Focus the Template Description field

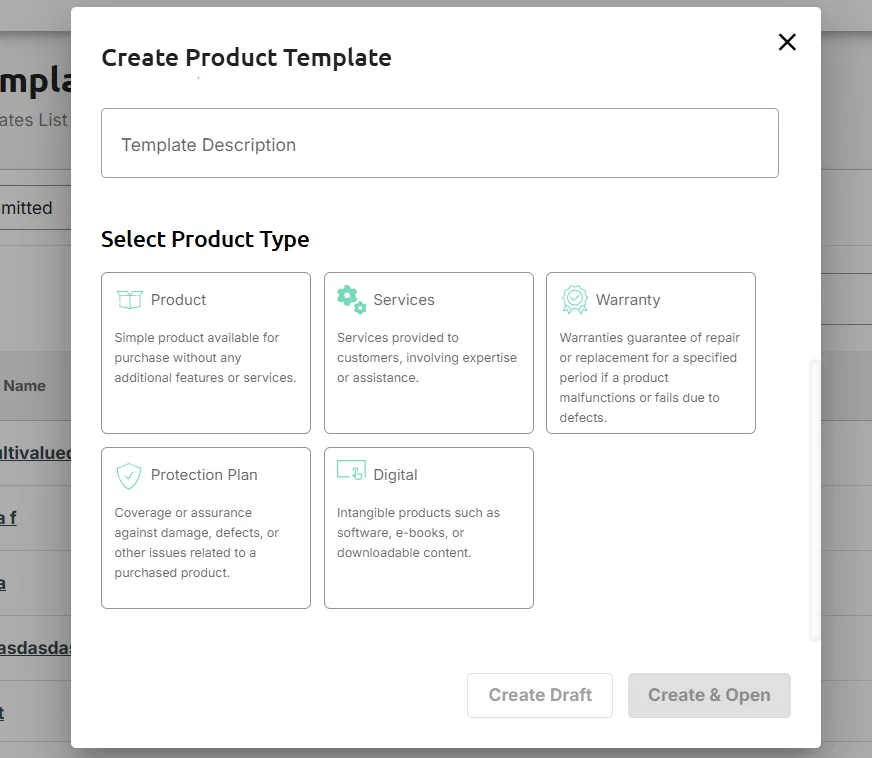coord(440,143)
